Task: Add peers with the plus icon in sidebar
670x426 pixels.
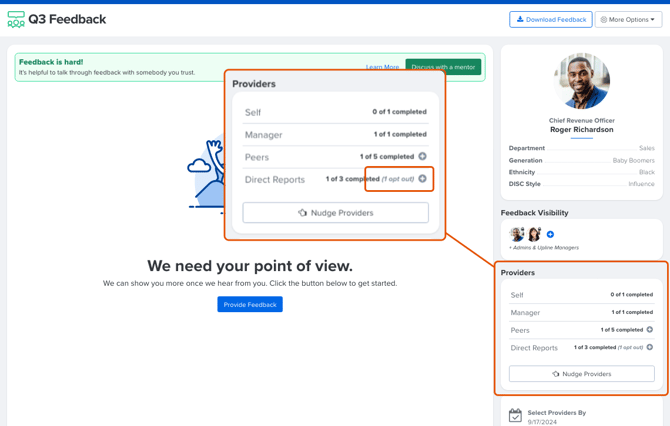Action: [x=649, y=330]
